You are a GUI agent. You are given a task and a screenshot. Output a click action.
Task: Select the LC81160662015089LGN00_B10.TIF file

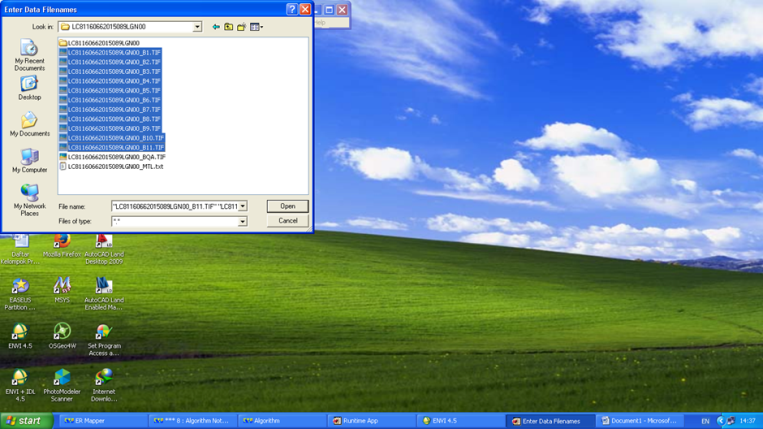(112, 138)
